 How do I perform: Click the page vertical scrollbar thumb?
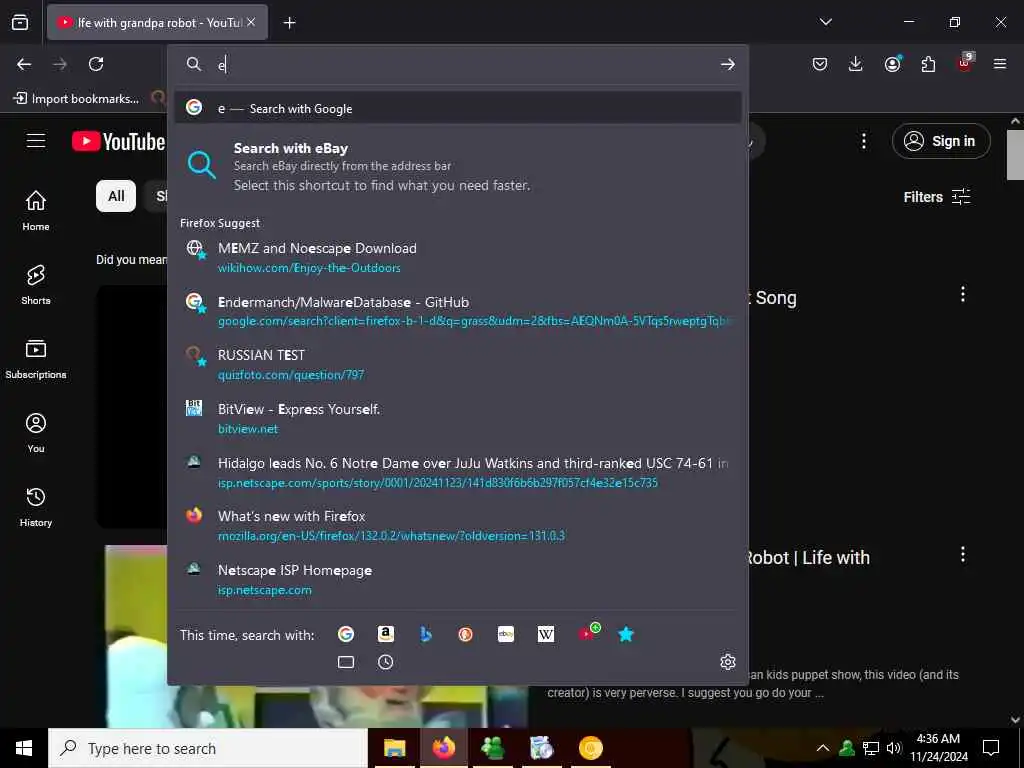1015,154
